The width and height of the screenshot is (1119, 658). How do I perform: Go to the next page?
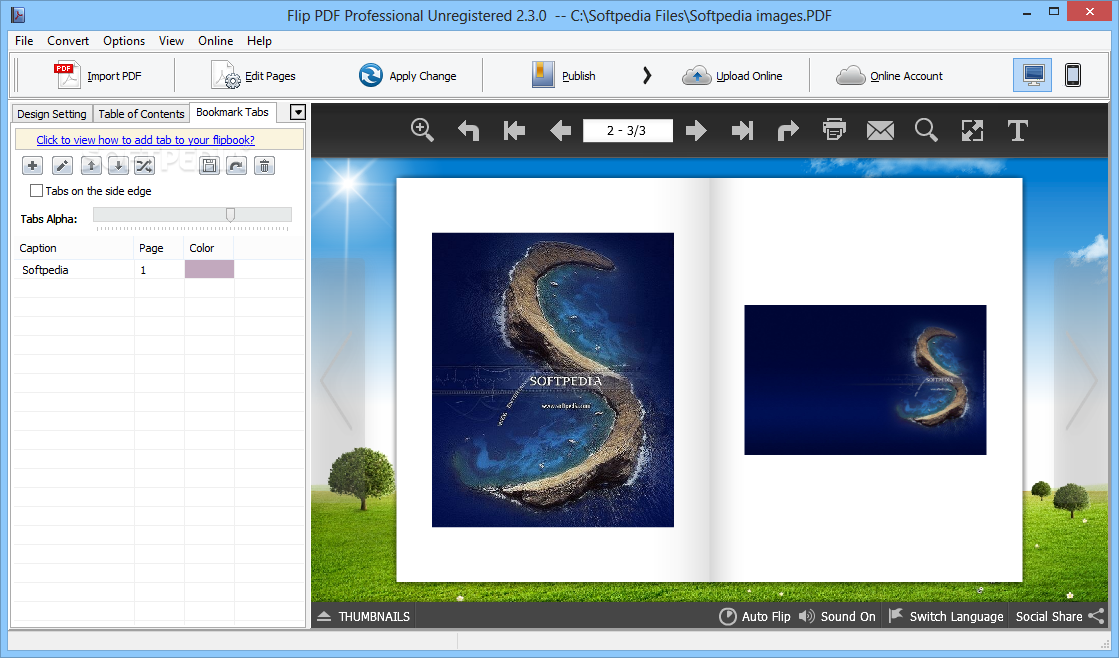pos(696,131)
